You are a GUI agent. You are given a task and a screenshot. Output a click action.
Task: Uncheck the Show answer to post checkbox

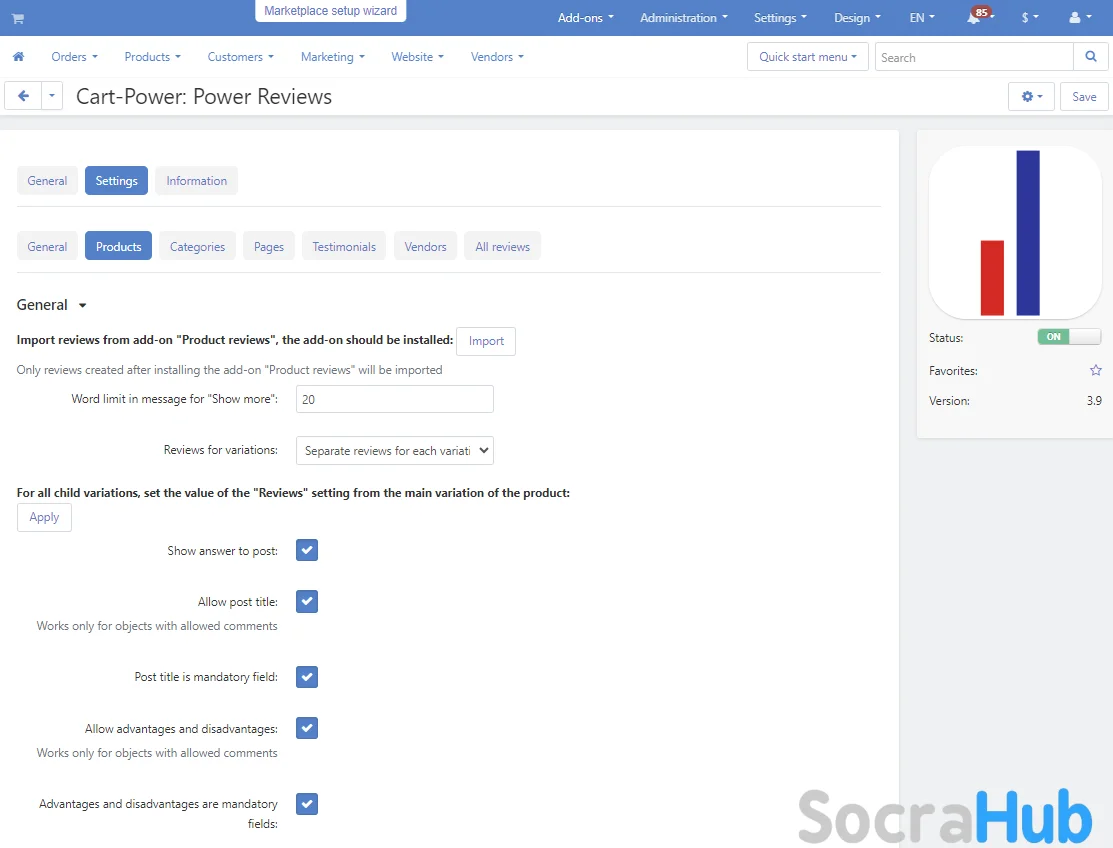[307, 550]
